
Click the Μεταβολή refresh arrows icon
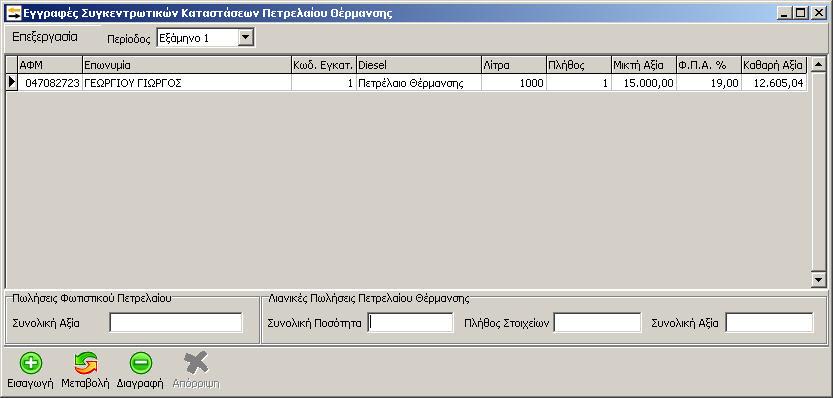click(x=86, y=363)
